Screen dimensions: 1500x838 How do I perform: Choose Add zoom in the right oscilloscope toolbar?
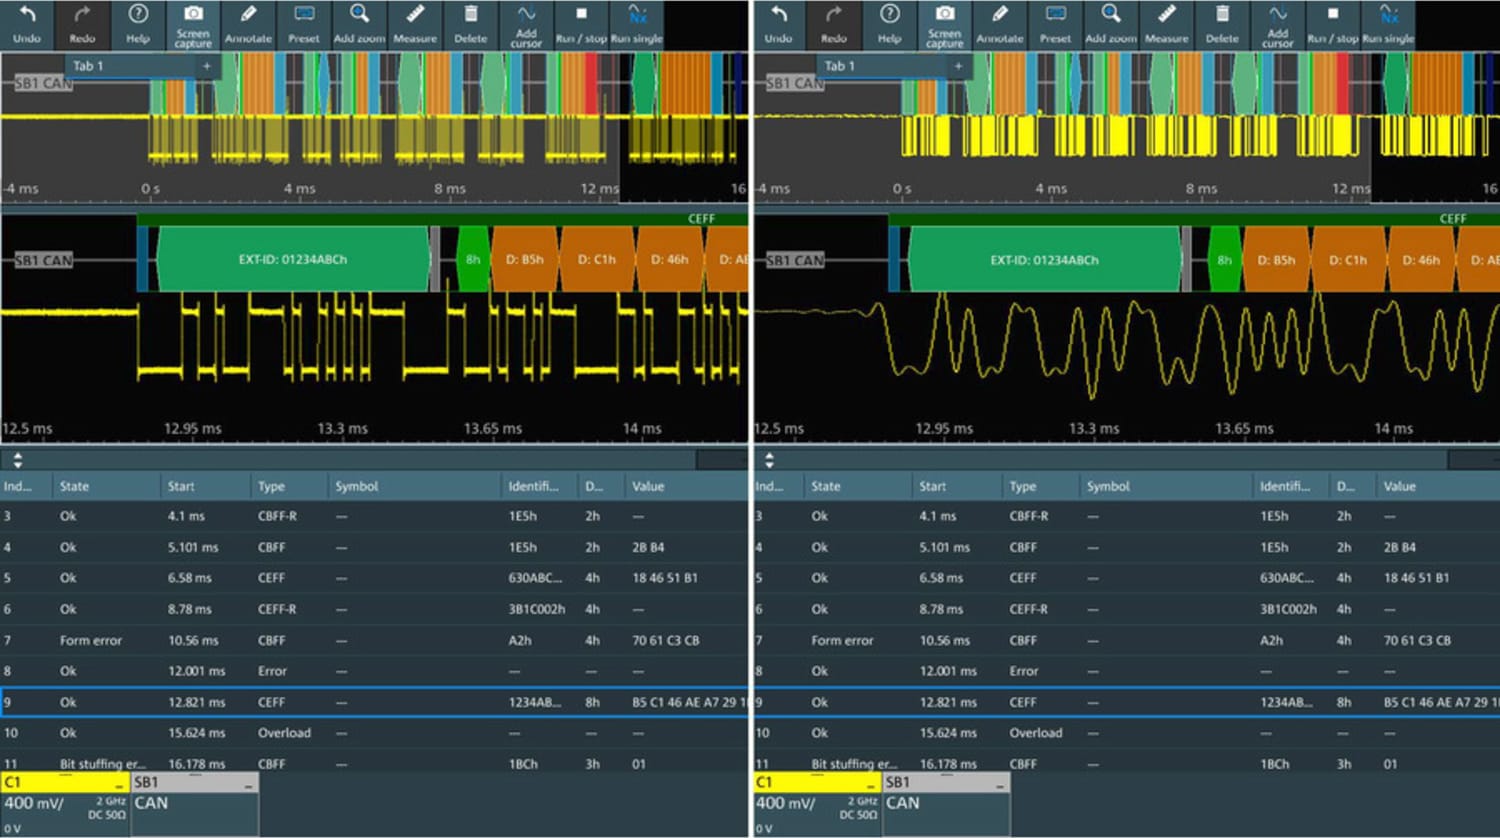[x=1111, y=25]
